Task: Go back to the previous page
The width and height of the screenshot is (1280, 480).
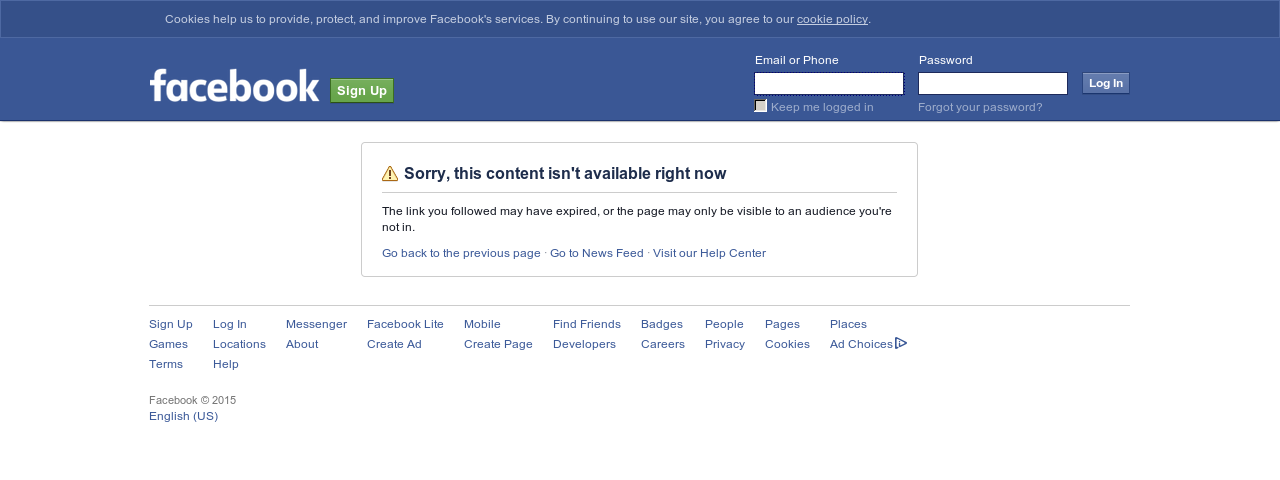Action: click(461, 253)
